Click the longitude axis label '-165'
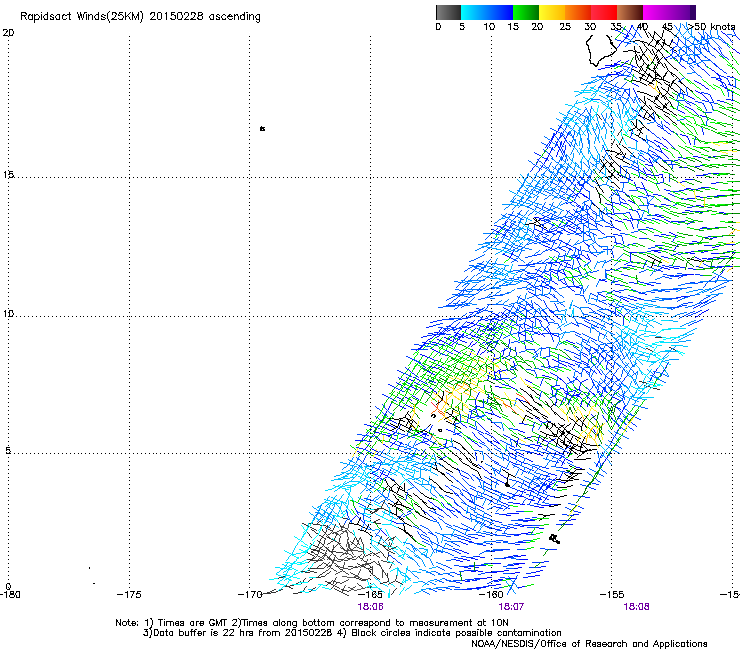Screen dimensions: 740x650 click(370, 594)
